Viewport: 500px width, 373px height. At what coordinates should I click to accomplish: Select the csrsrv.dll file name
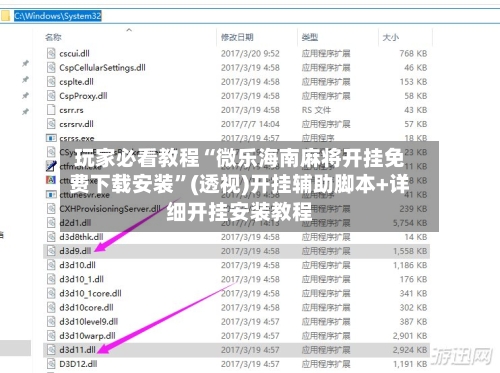[76, 124]
